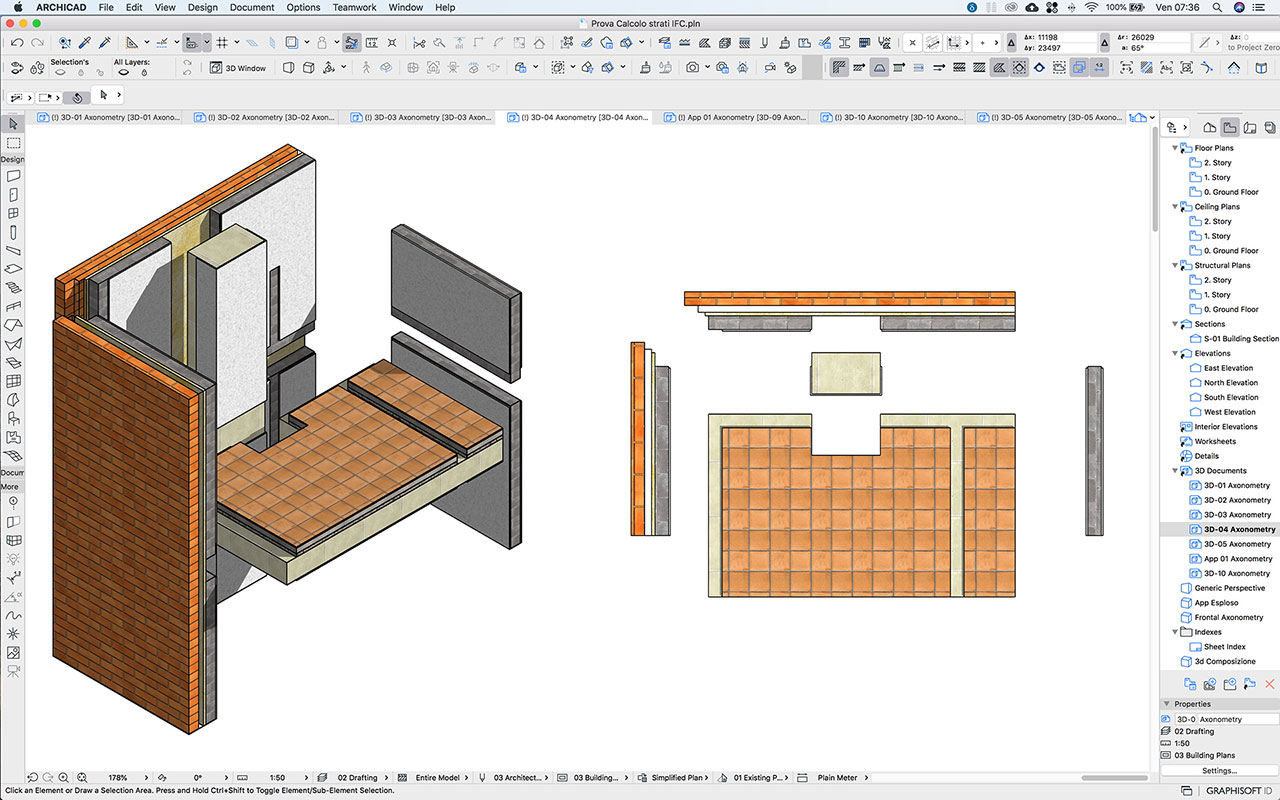Open the Document menu
The height and width of the screenshot is (800, 1280).
(251, 7)
